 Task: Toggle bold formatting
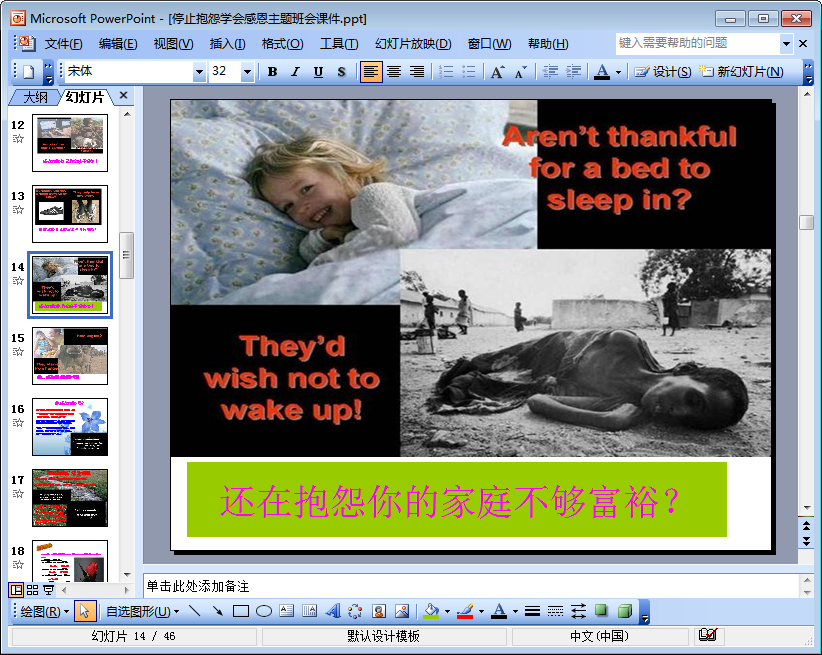pyautogui.click(x=272, y=72)
